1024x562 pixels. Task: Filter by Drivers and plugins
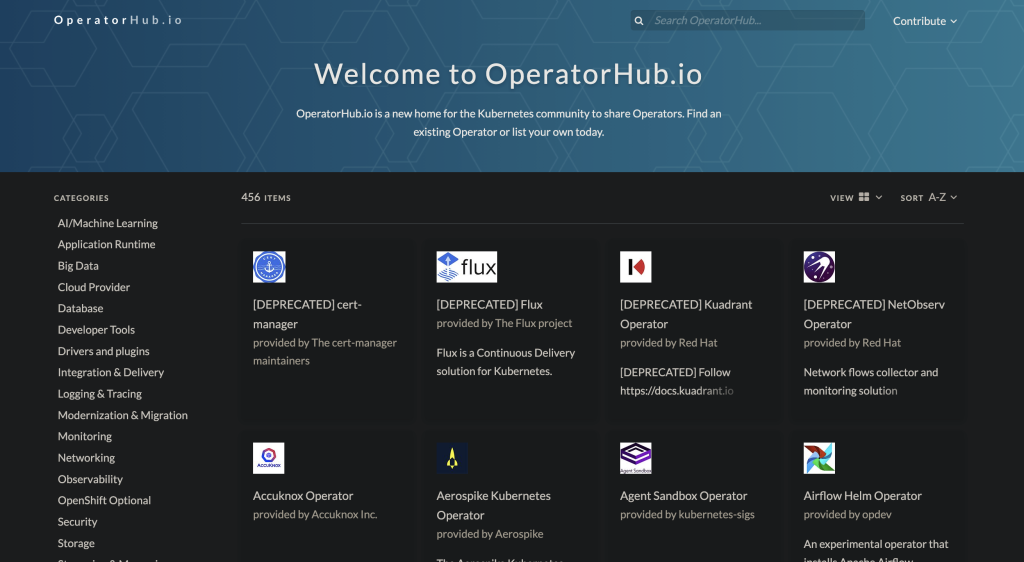click(x=103, y=351)
